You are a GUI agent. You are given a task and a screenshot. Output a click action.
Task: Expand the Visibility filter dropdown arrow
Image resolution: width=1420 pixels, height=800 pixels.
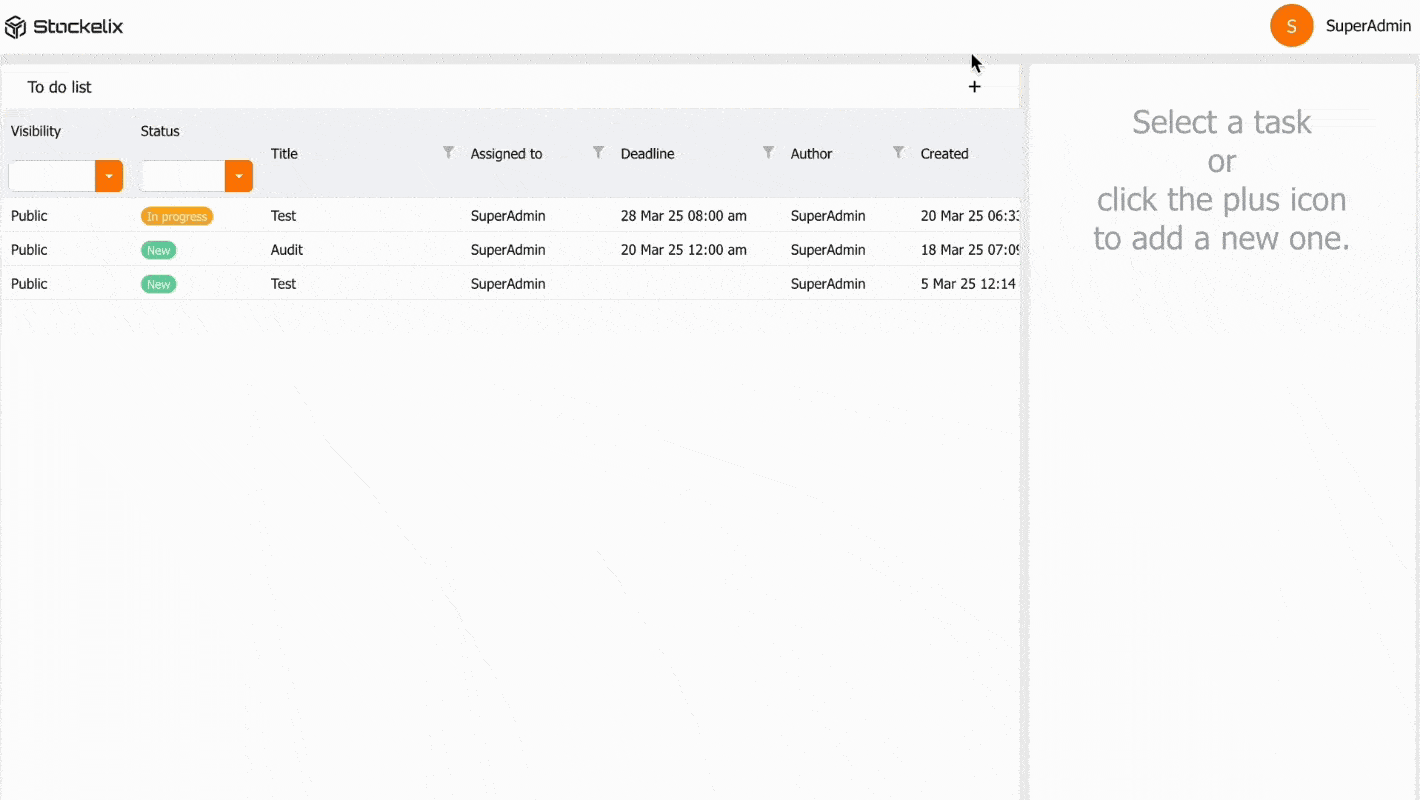point(109,176)
